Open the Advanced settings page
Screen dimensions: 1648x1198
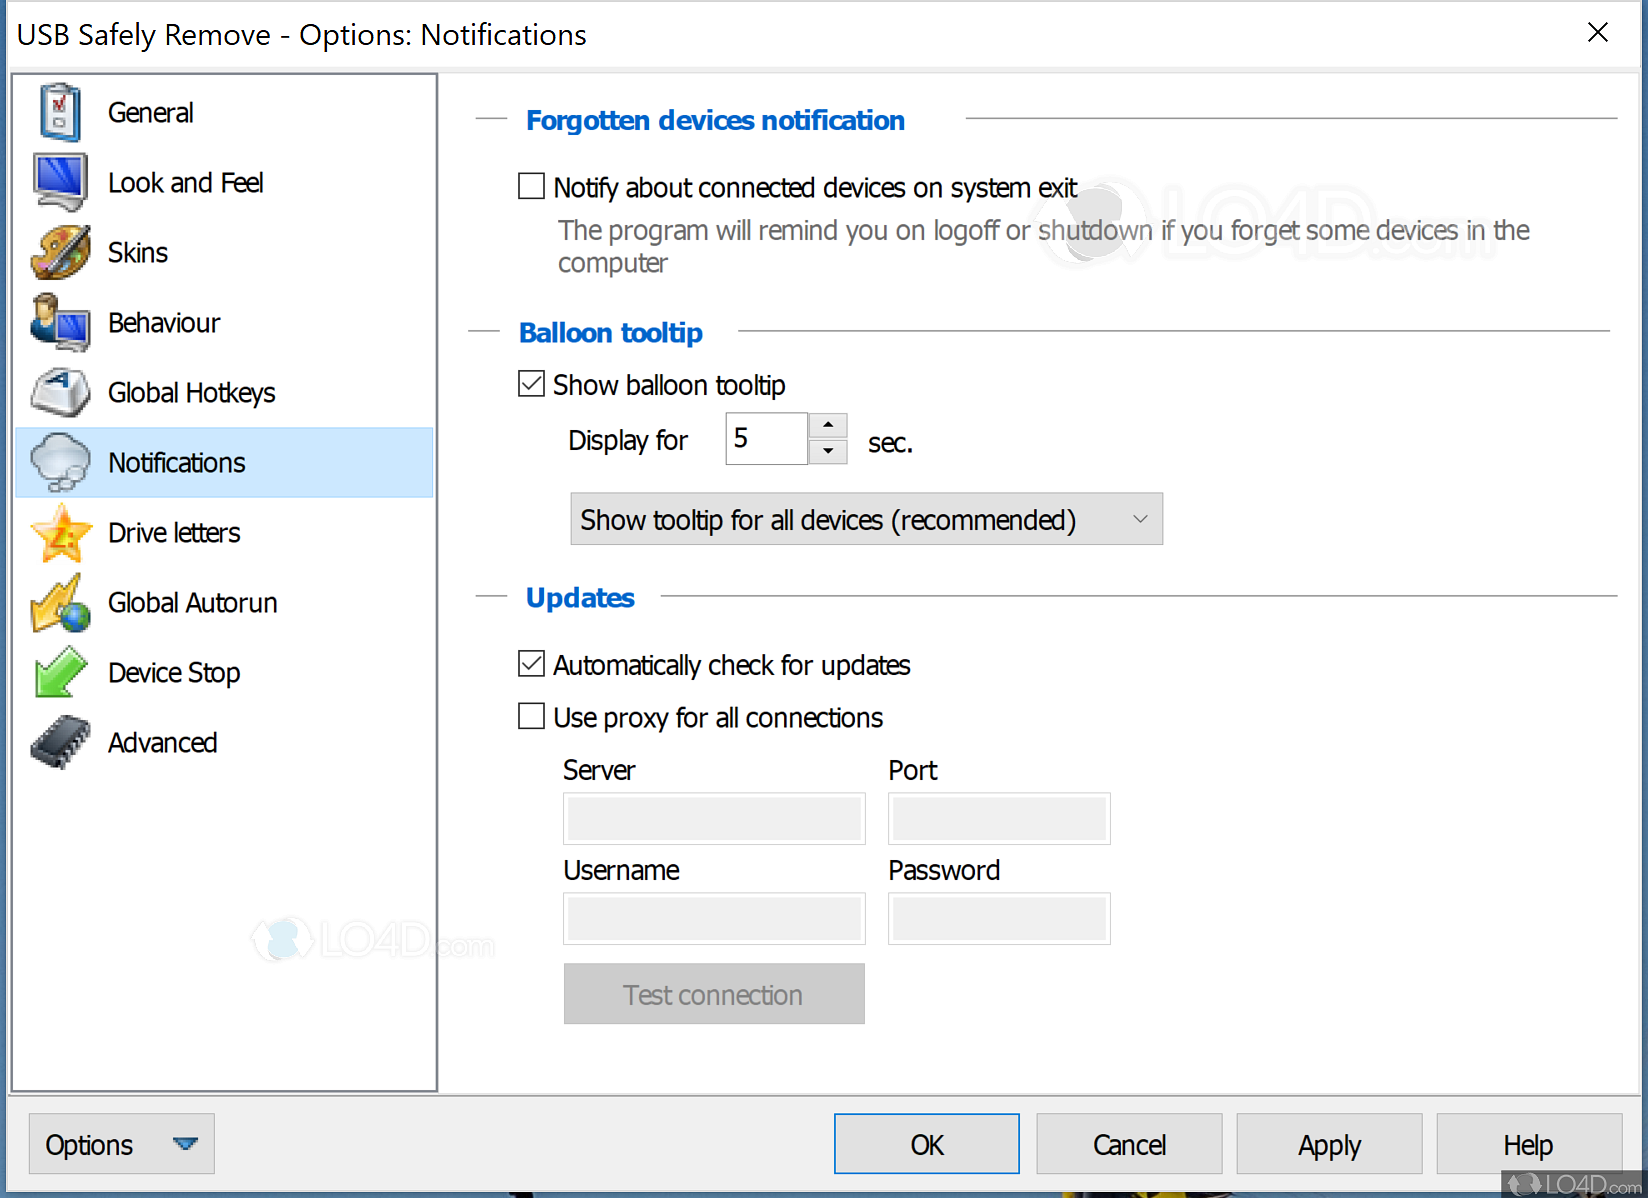click(162, 742)
